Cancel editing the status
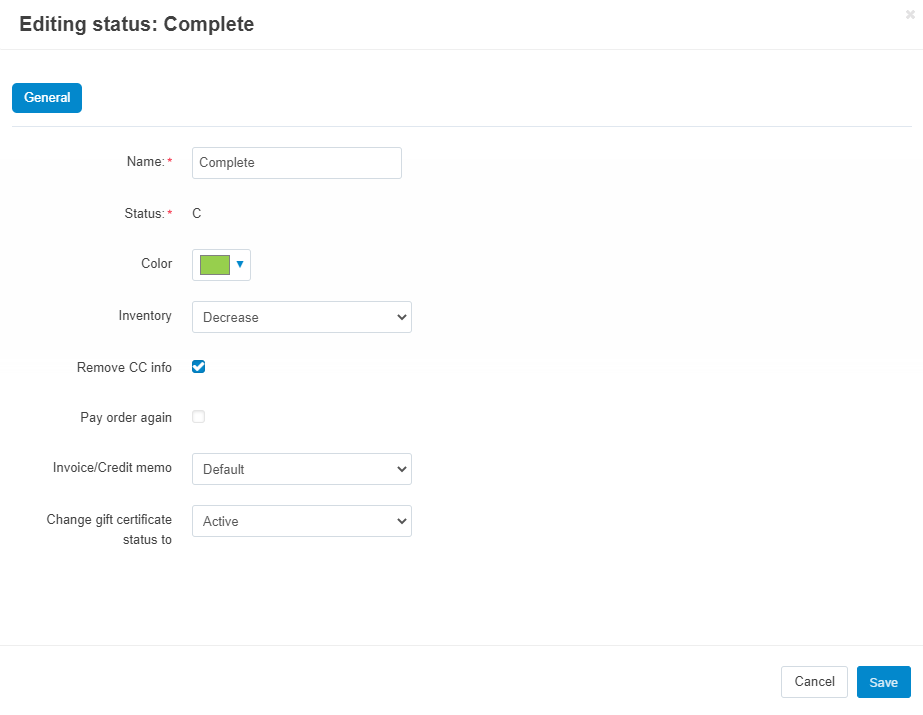 coord(814,682)
